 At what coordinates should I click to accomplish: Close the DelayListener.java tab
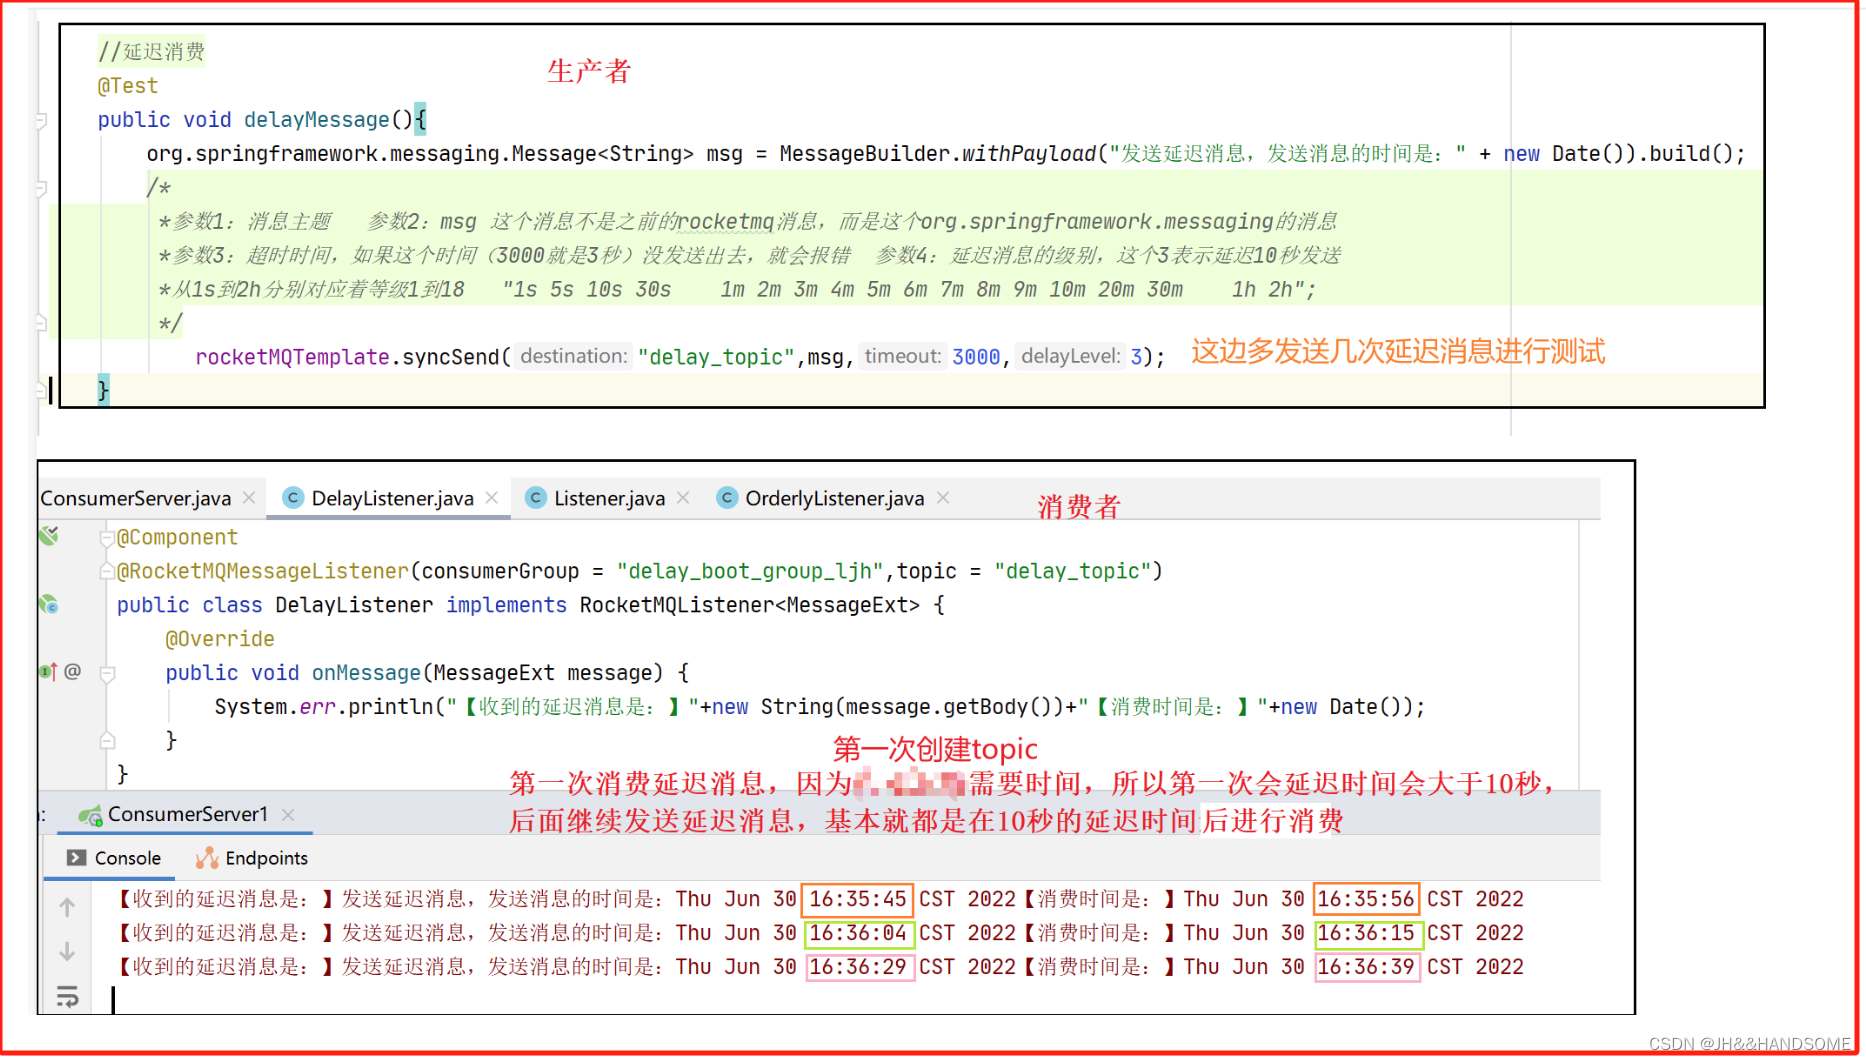point(492,498)
